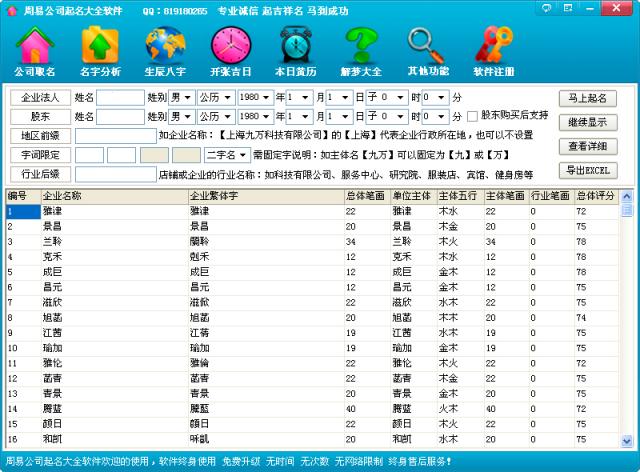Click the 马上起名 button

click(587, 98)
